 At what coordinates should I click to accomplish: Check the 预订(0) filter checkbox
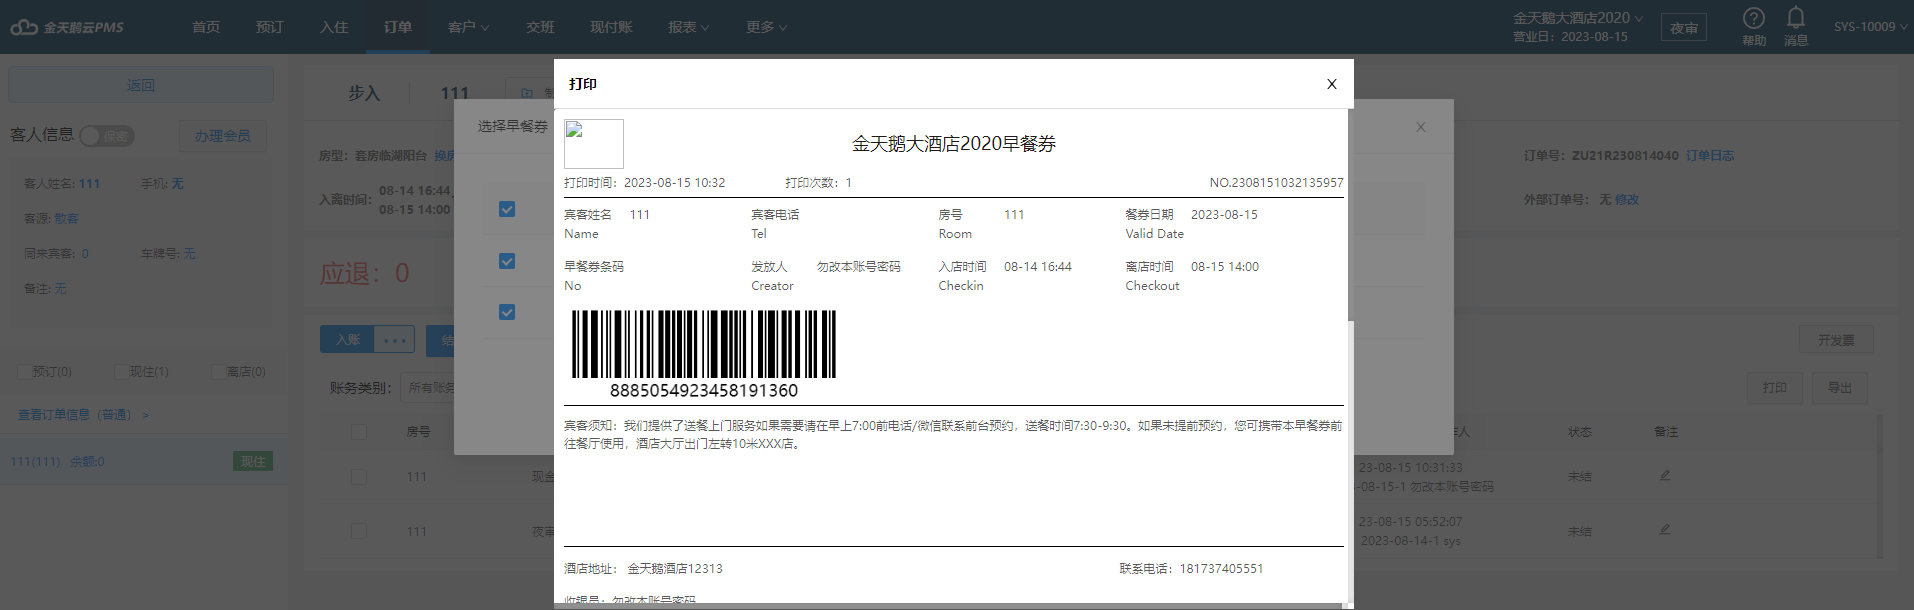tap(24, 372)
